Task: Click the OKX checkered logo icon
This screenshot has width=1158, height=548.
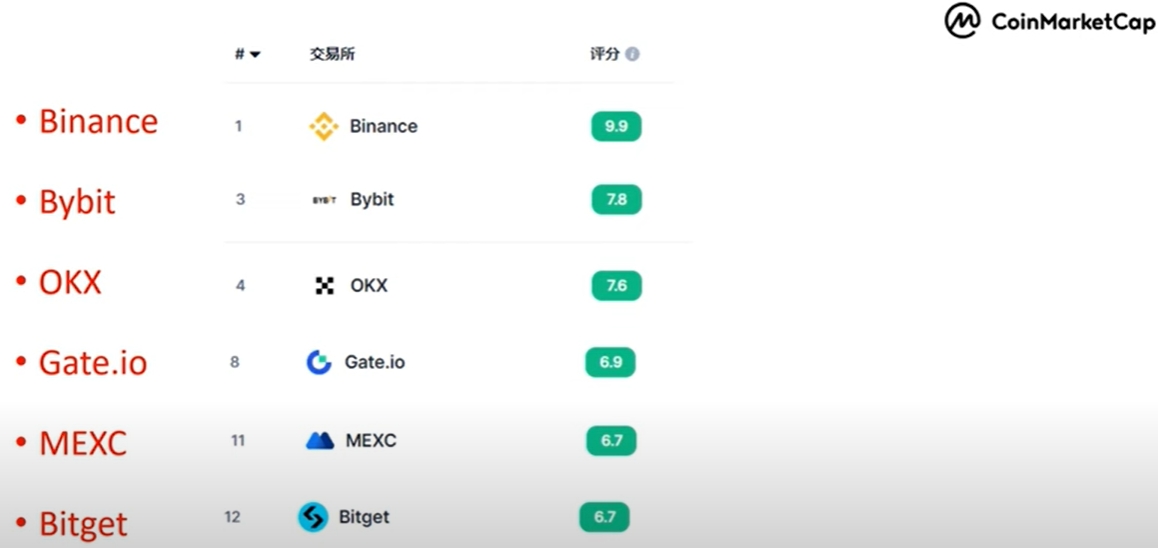Action: (324, 286)
